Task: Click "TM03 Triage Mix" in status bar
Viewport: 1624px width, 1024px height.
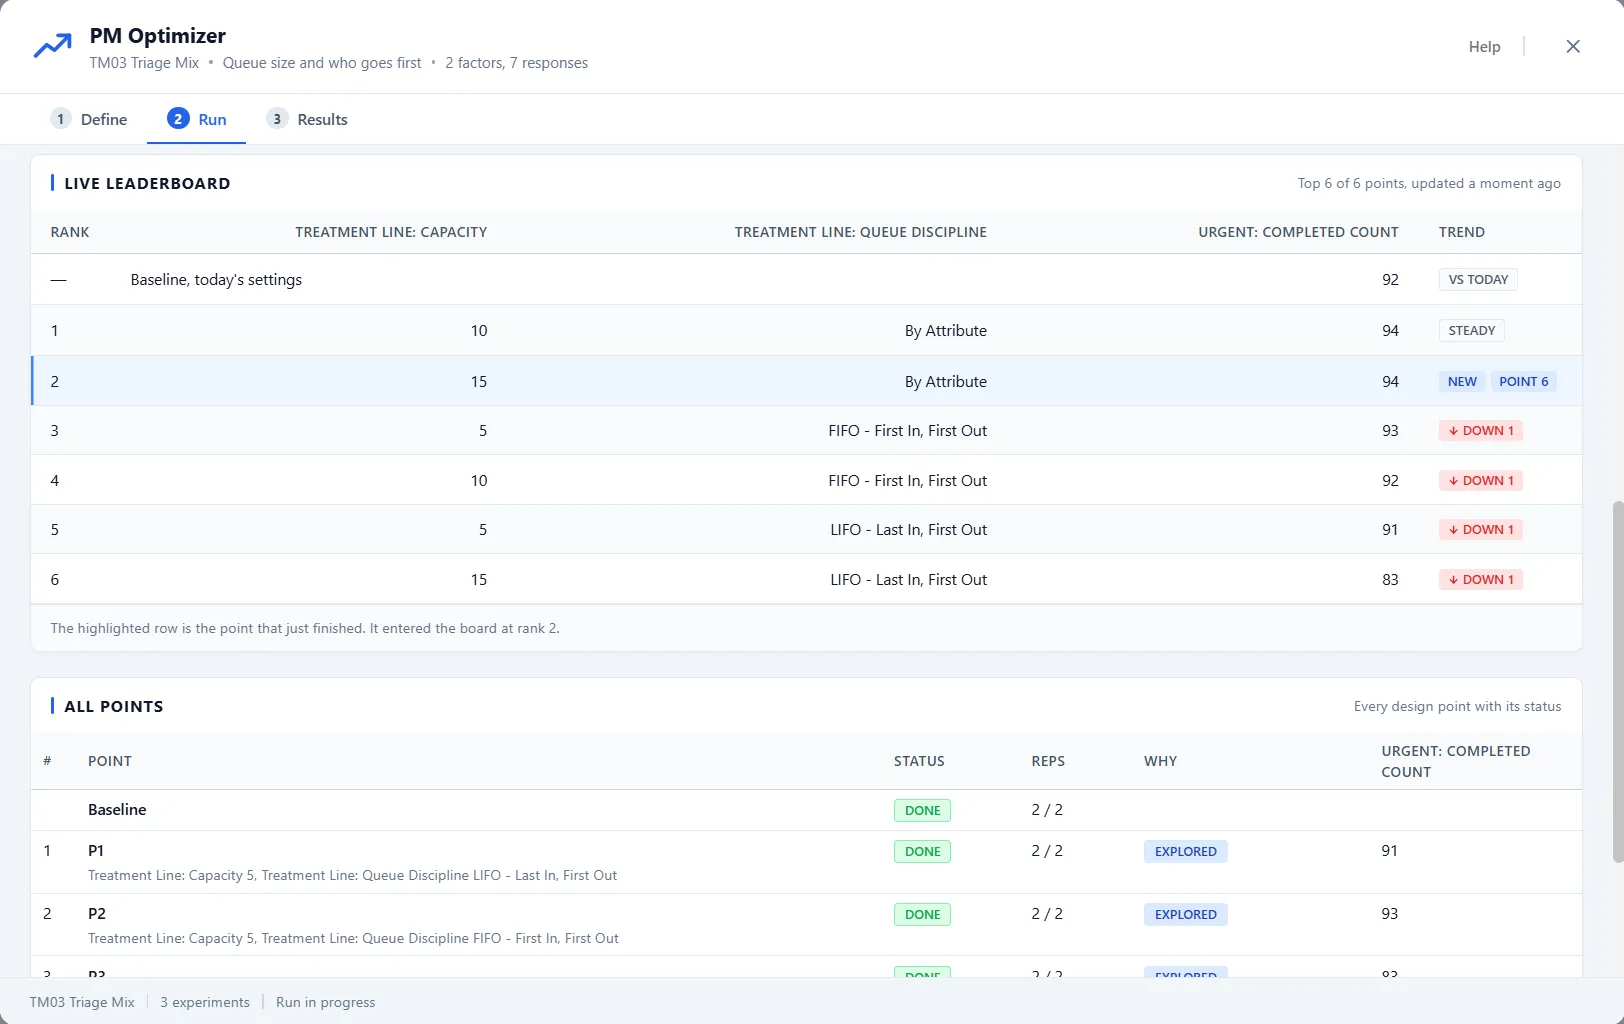Action: pyautogui.click(x=82, y=1003)
